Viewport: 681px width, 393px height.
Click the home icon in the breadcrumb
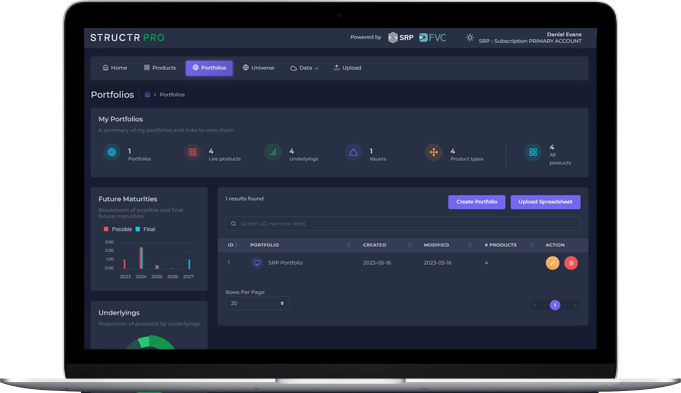tap(147, 95)
